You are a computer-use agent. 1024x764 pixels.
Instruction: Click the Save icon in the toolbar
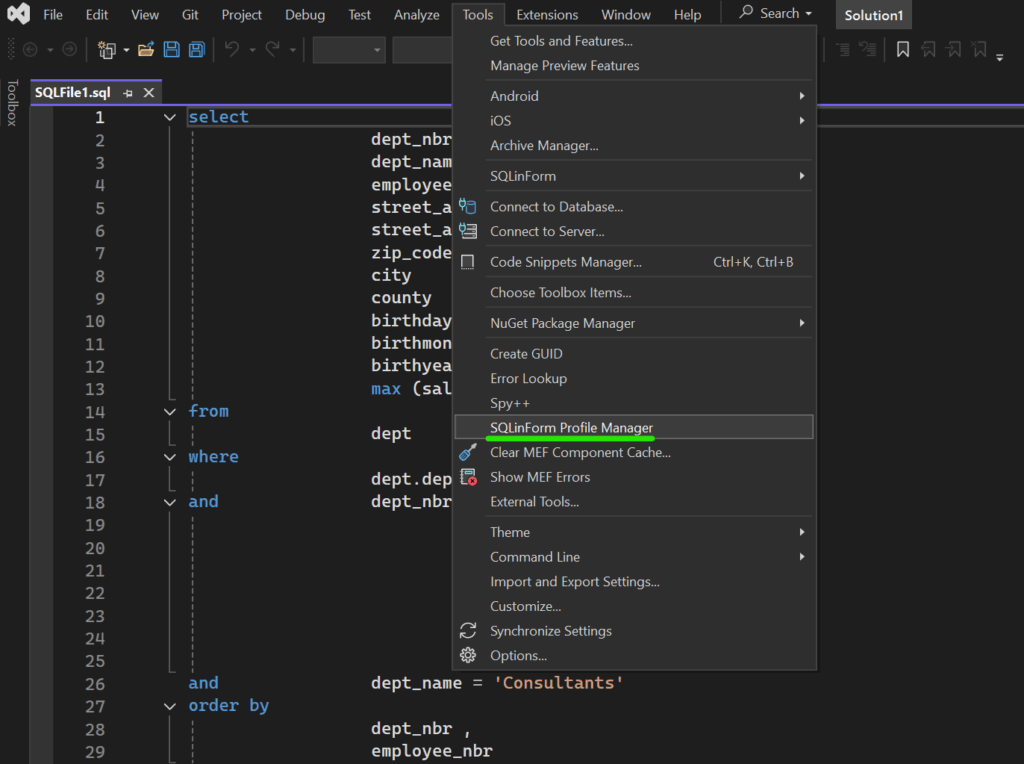click(172, 49)
